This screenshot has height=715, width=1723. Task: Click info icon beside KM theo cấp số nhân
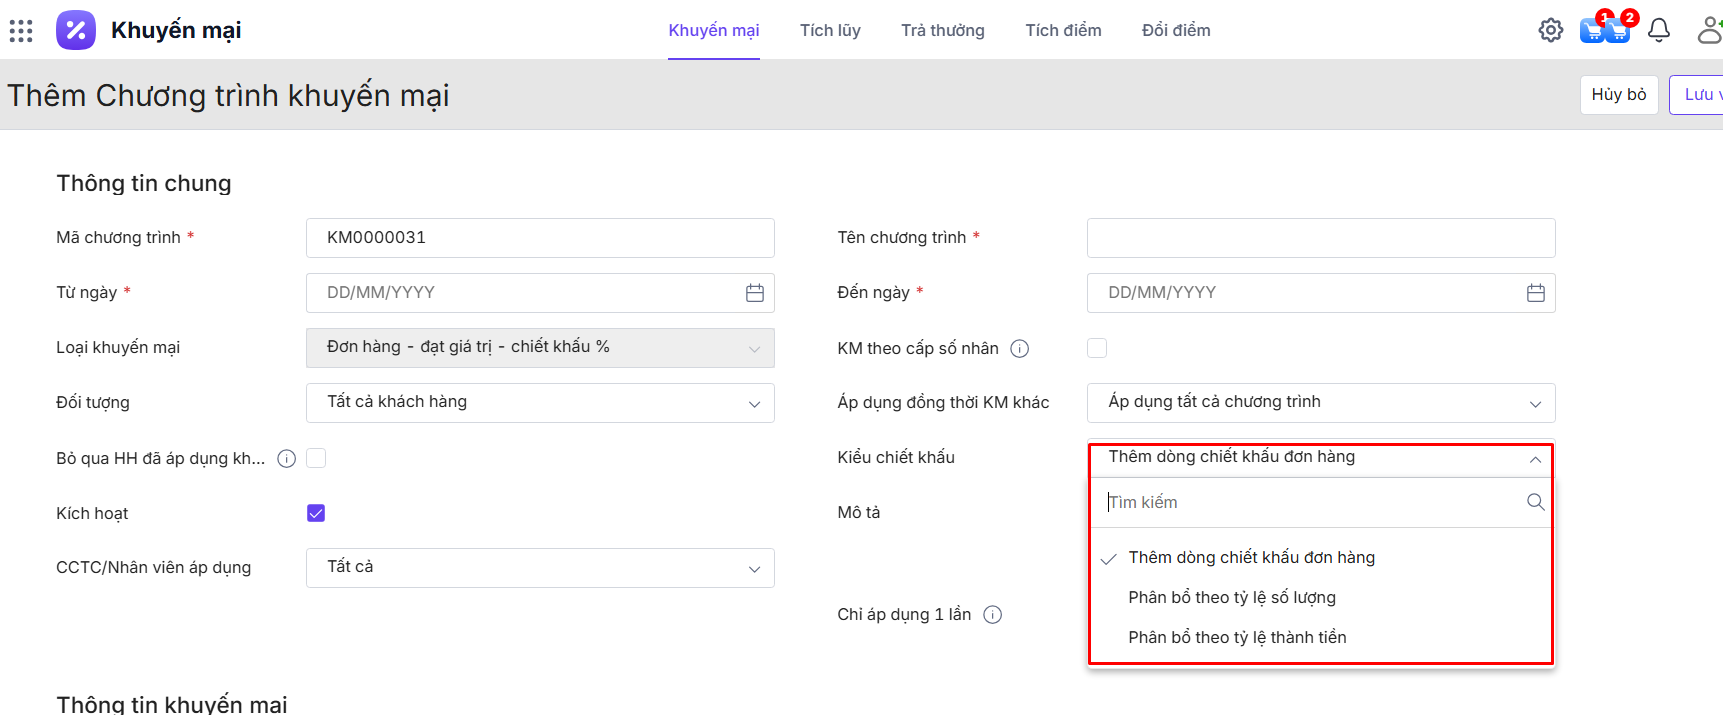(x=1019, y=349)
